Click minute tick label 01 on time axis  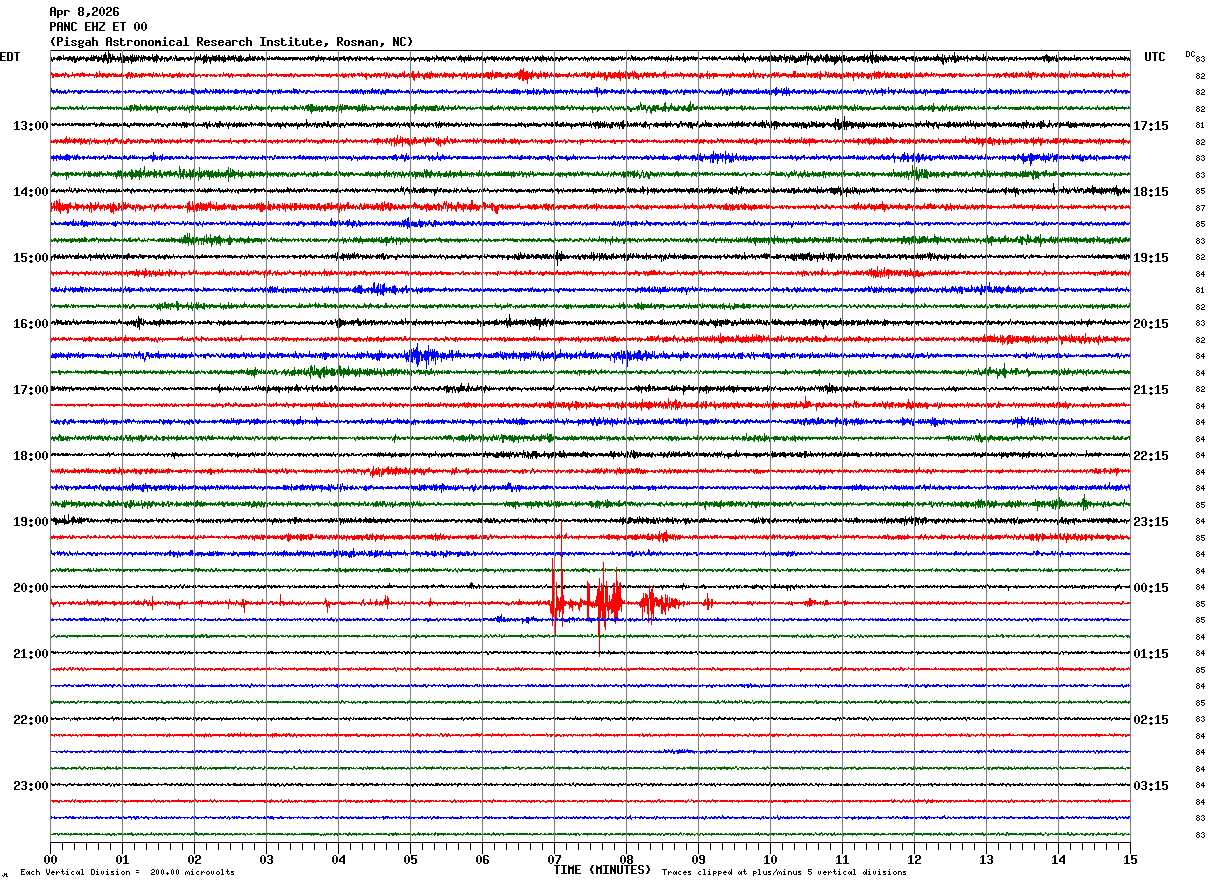pos(122,859)
